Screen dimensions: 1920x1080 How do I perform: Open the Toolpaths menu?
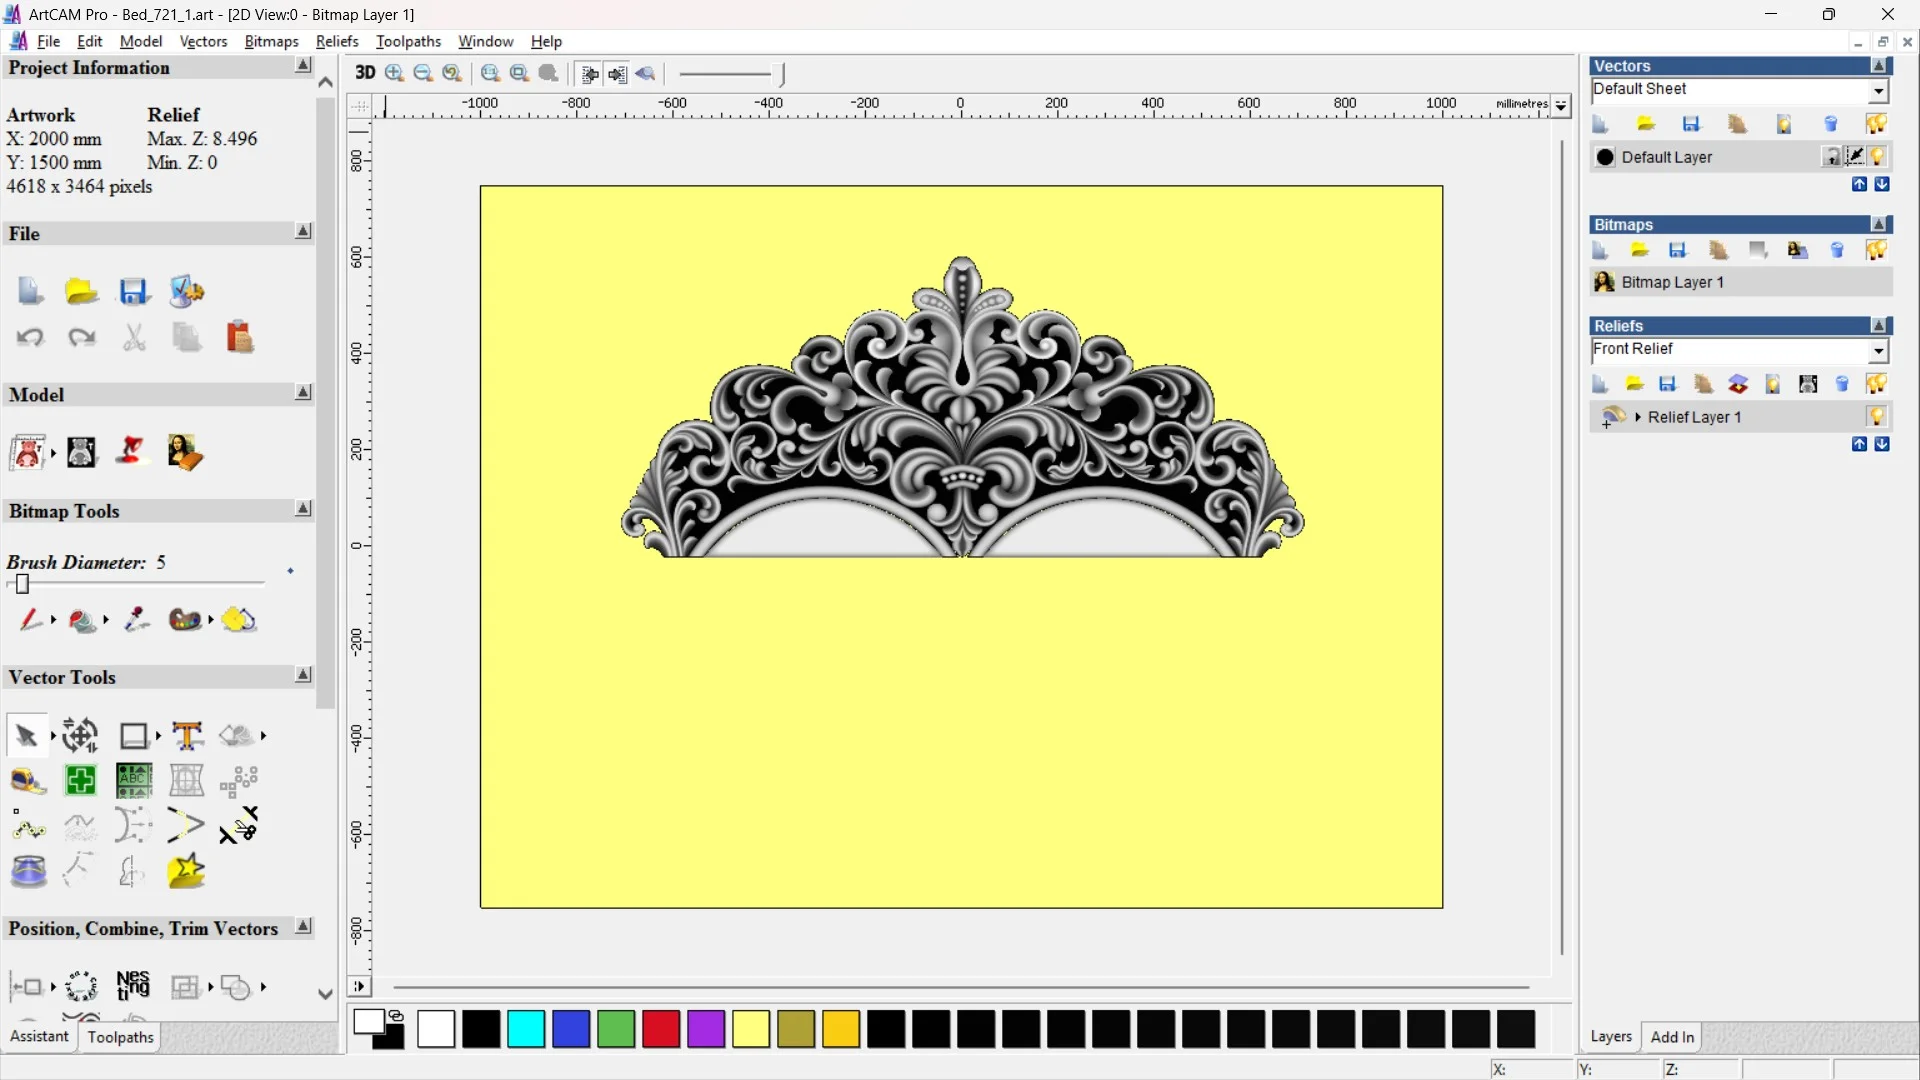coord(408,41)
